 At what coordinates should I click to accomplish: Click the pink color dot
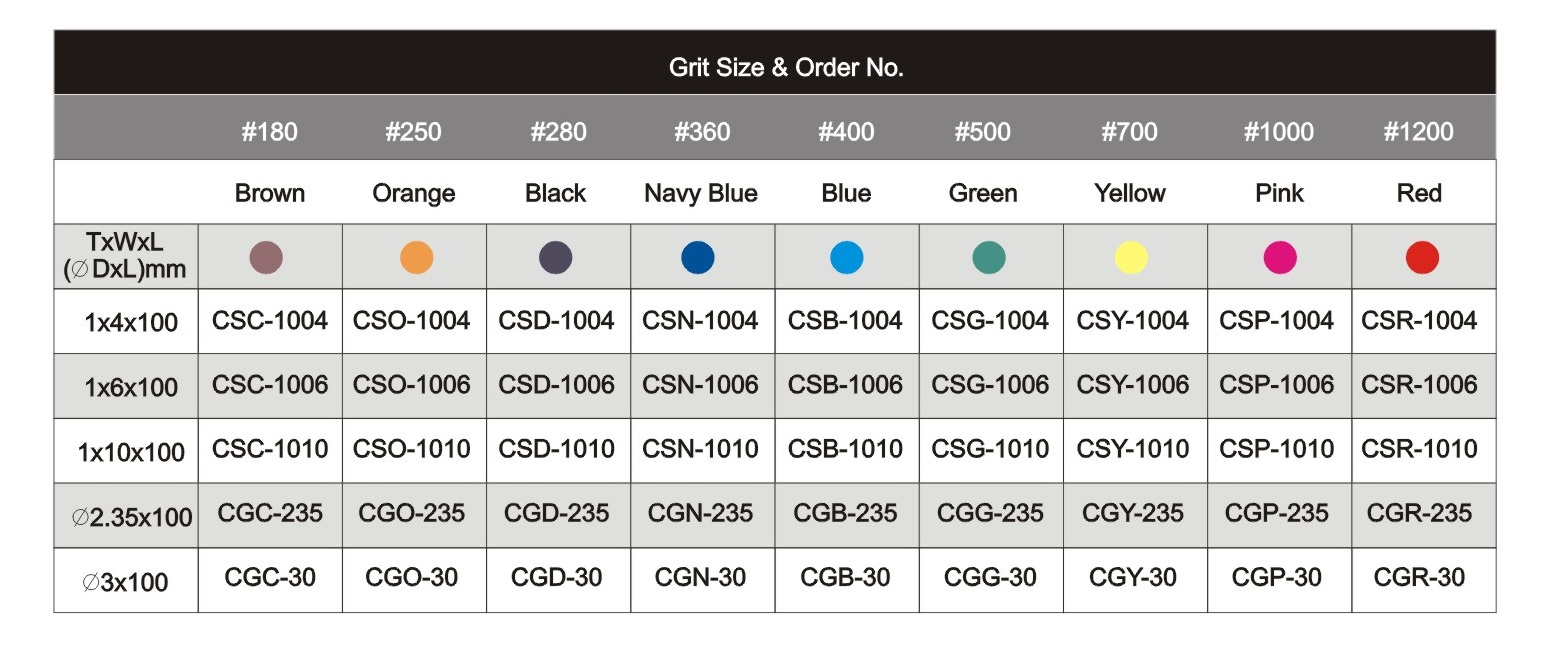pos(1280,258)
